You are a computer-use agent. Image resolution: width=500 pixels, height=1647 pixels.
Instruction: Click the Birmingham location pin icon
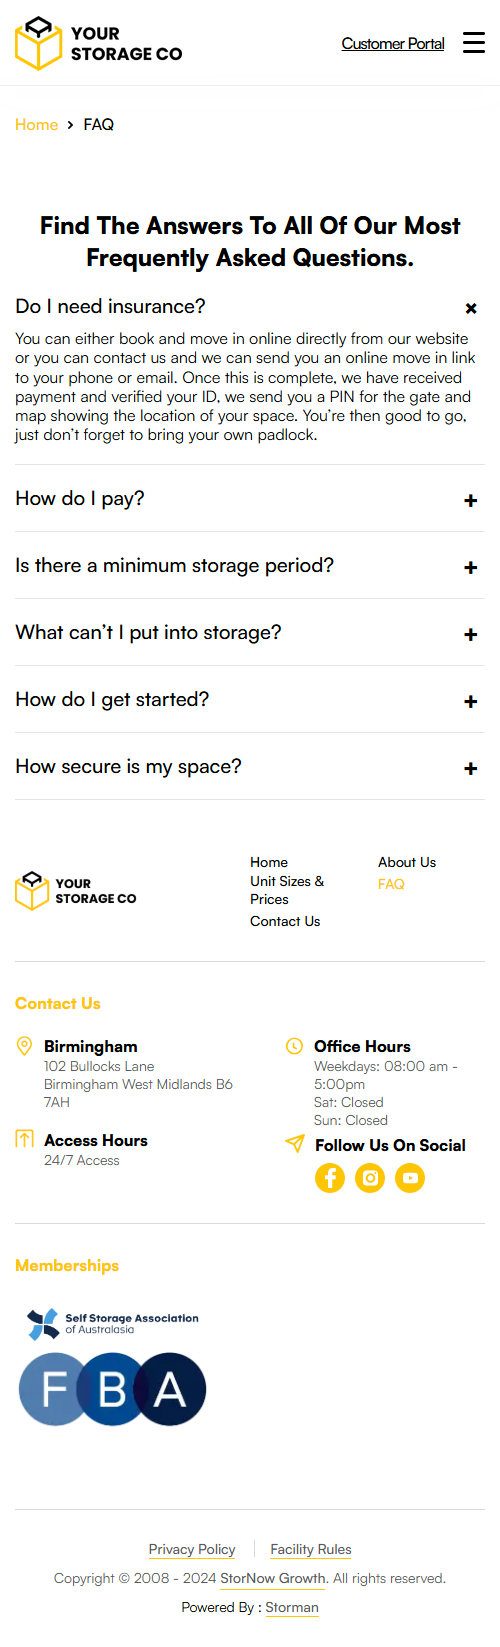(25, 1046)
